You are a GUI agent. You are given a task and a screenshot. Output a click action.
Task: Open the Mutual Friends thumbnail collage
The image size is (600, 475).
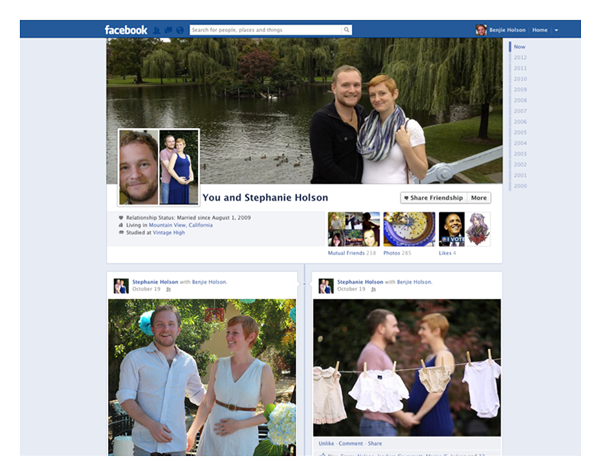click(354, 229)
